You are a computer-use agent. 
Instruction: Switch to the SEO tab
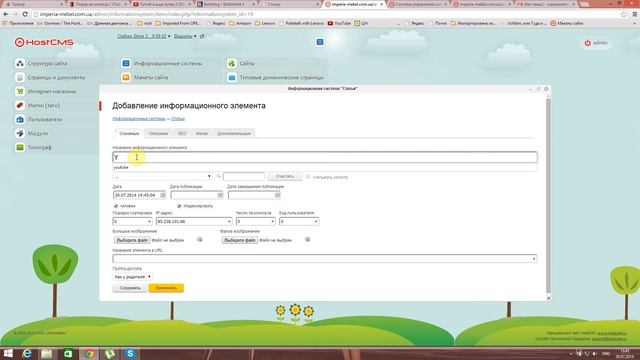(x=182, y=133)
